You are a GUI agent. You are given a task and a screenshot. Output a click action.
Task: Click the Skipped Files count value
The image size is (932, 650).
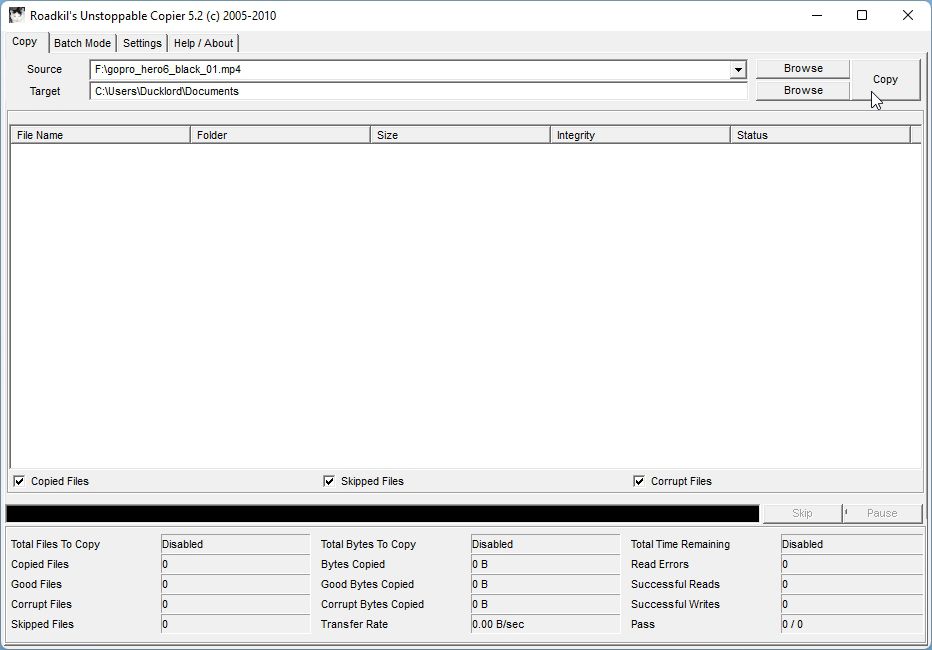click(235, 624)
